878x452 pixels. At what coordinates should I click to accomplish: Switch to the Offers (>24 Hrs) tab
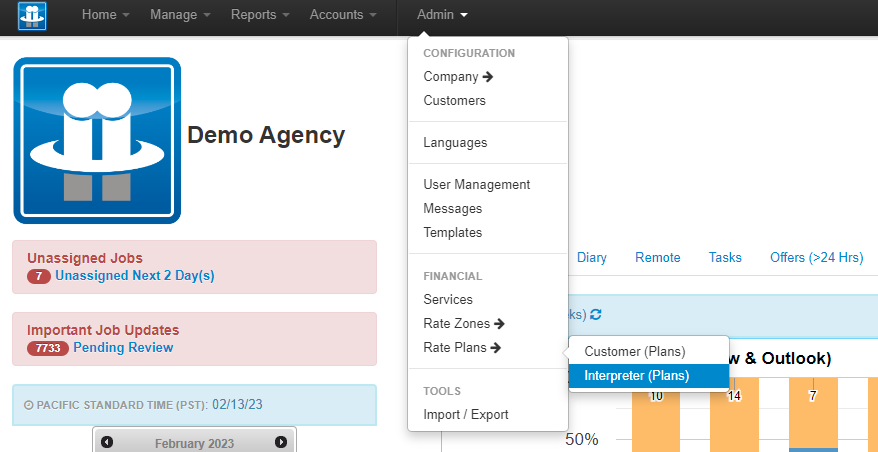[816, 258]
